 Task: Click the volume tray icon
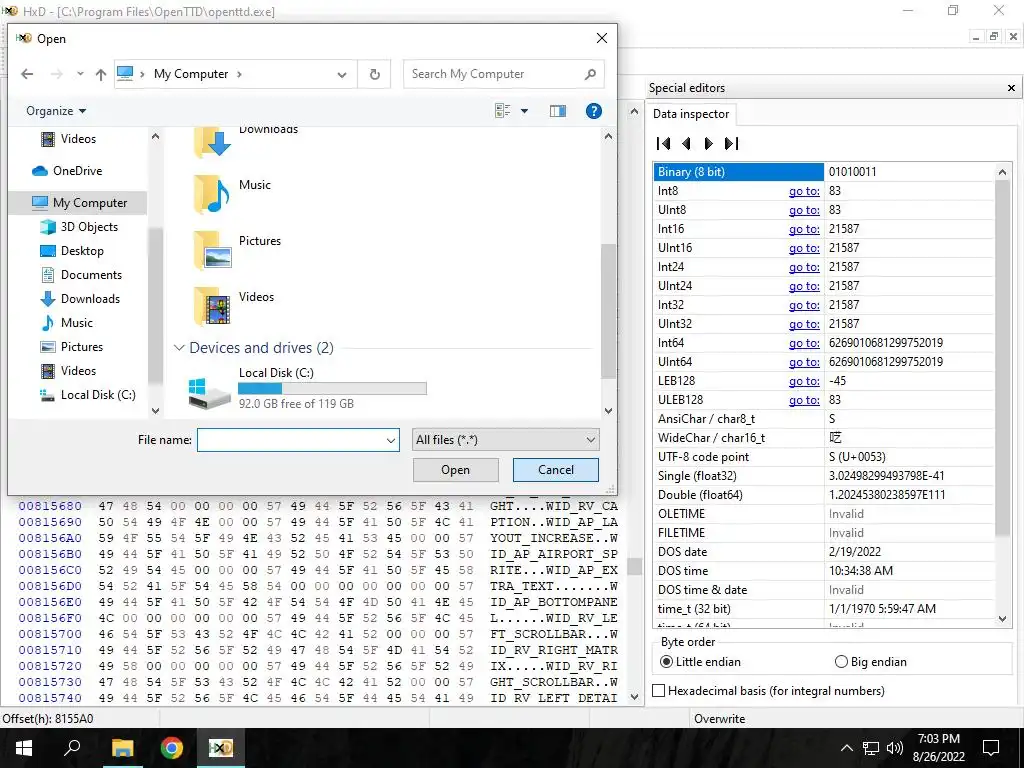click(895, 748)
